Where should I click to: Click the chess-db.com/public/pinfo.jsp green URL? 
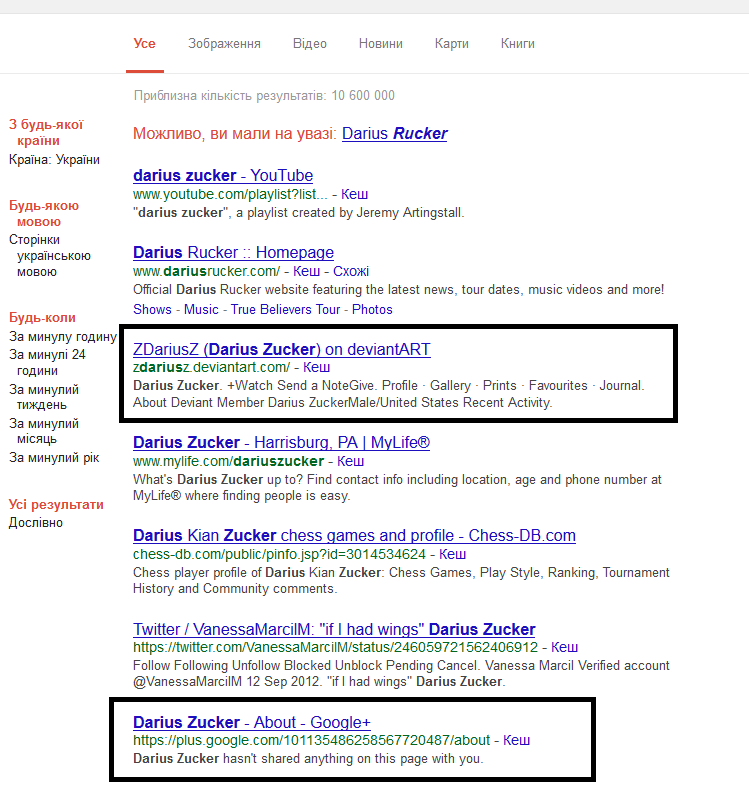click(x=279, y=554)
